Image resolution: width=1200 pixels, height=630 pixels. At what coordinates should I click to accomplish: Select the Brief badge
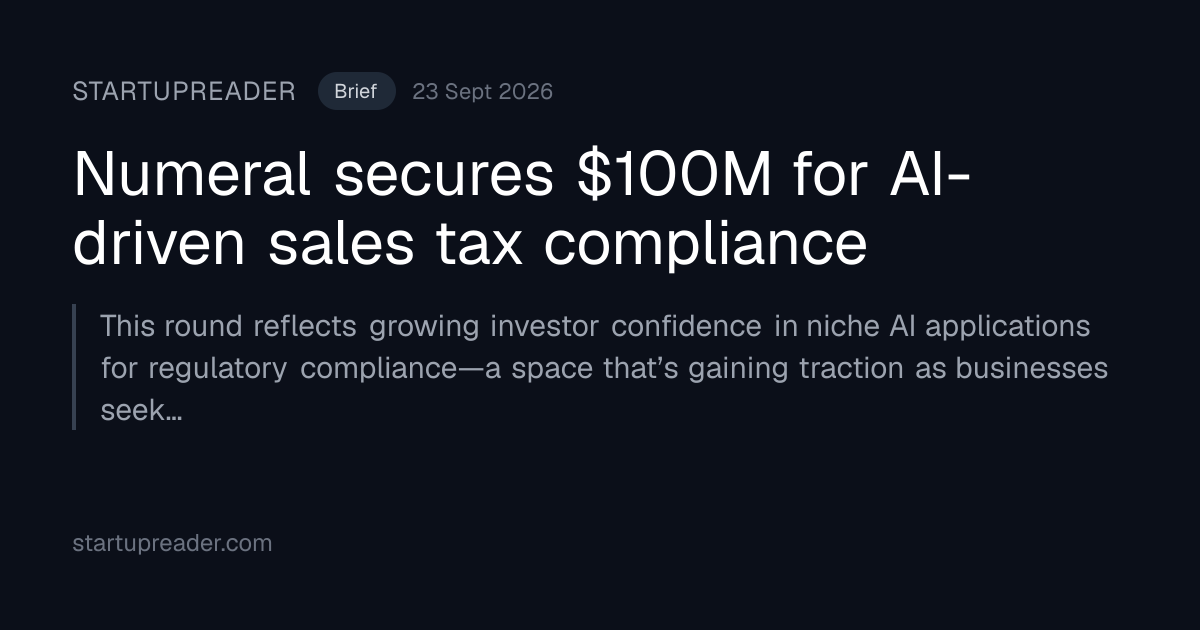pos(356,92)
